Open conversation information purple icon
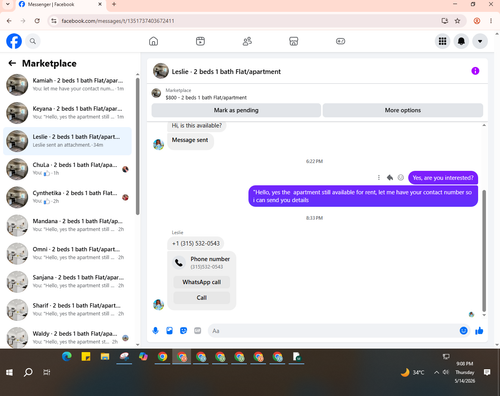 pyautogui.click(x=475, y=71)
